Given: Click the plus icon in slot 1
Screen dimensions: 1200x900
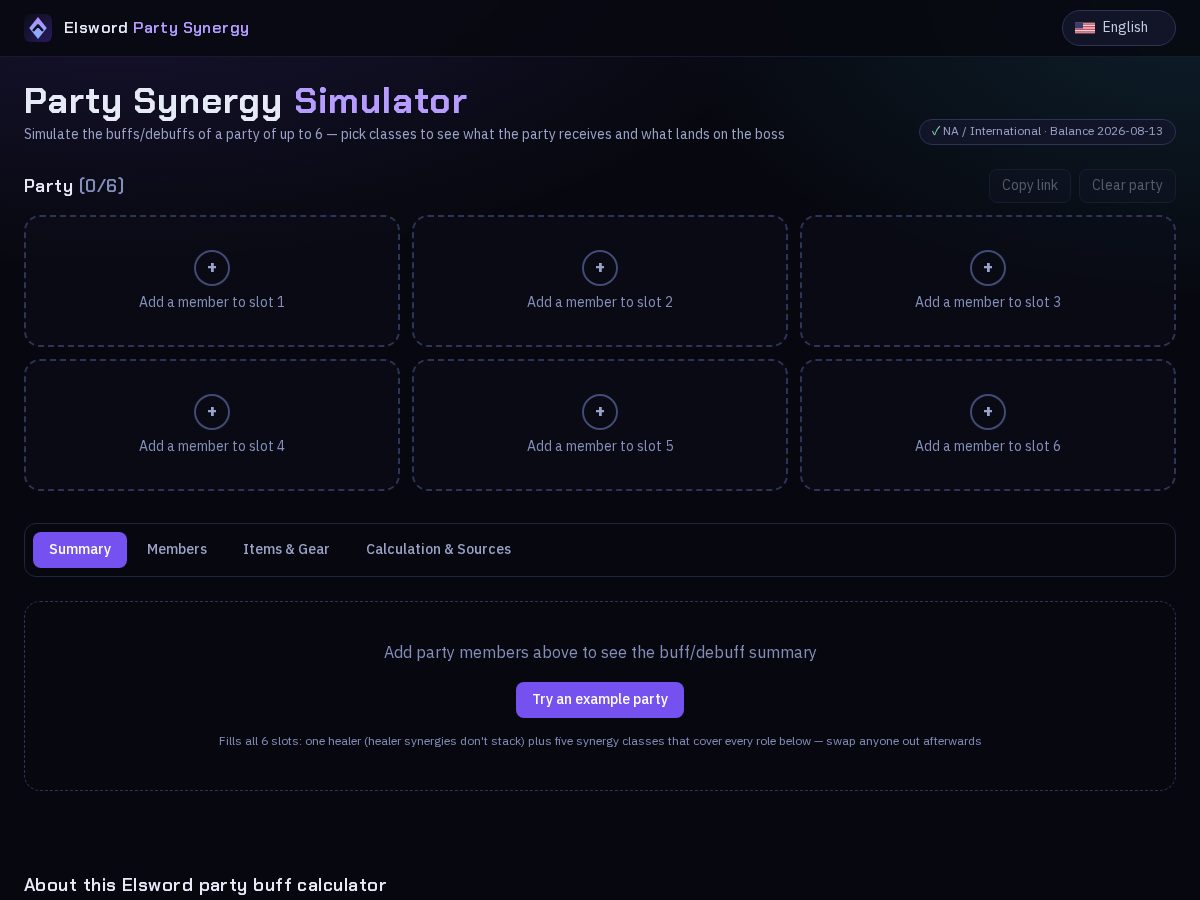Looking at the screenshot, I should (x=212, y=268).
